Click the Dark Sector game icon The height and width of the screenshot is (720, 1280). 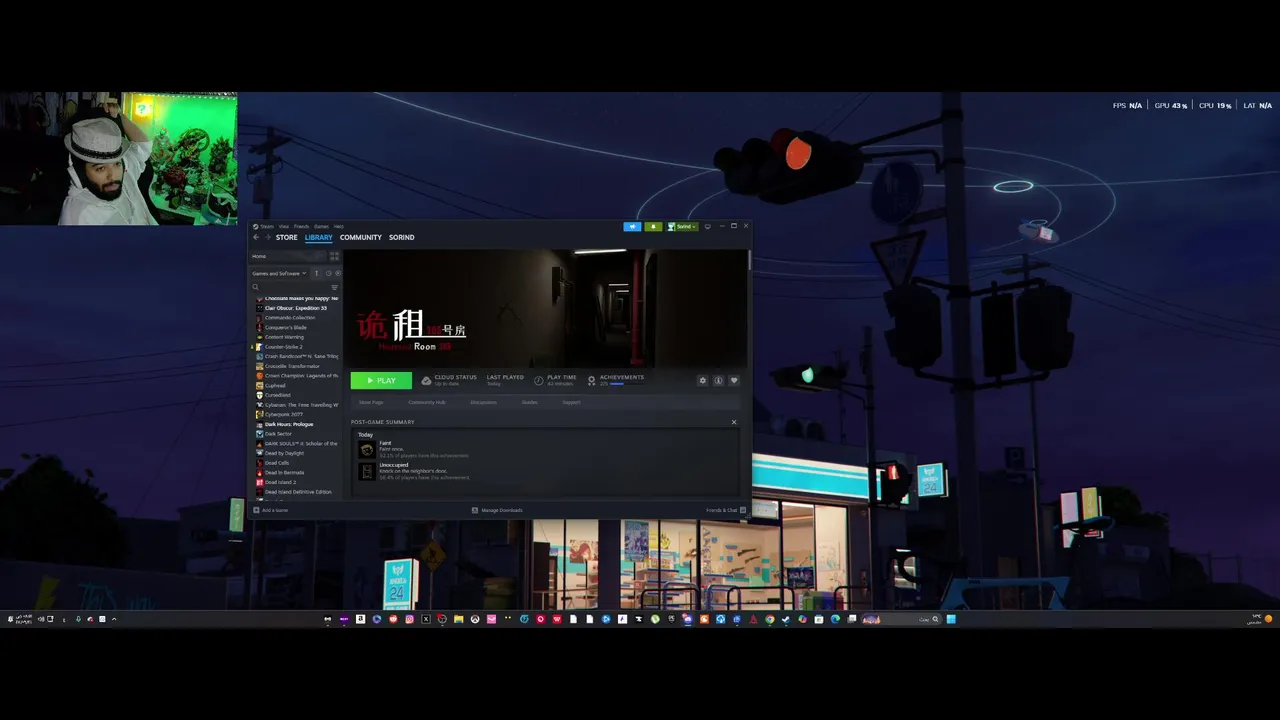pyautogui.click(x=260, y=434)
